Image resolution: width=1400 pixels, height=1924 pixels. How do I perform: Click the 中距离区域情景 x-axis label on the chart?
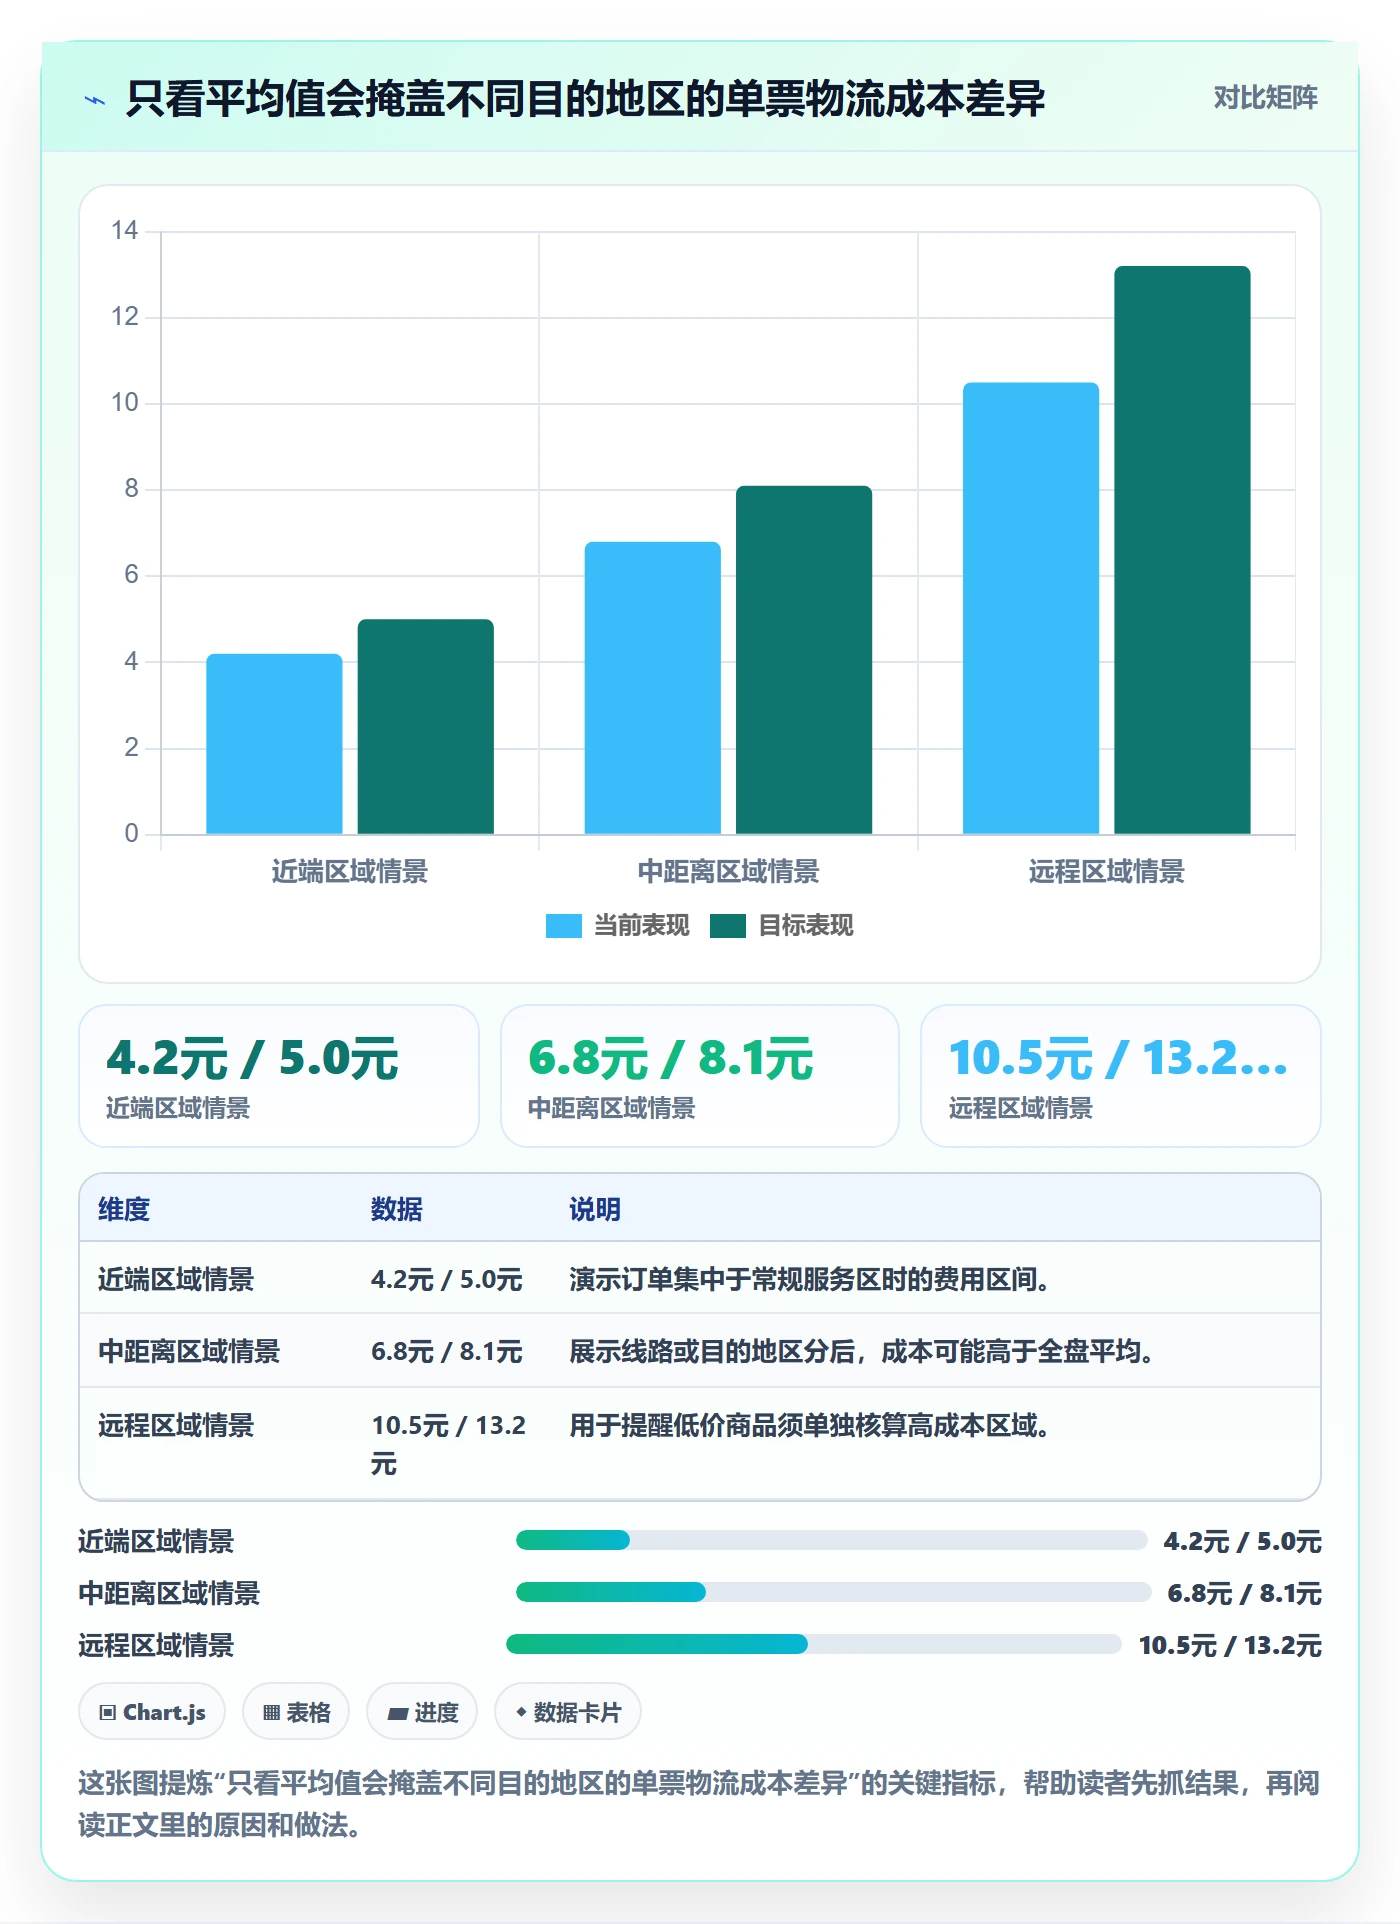[728, 871]
